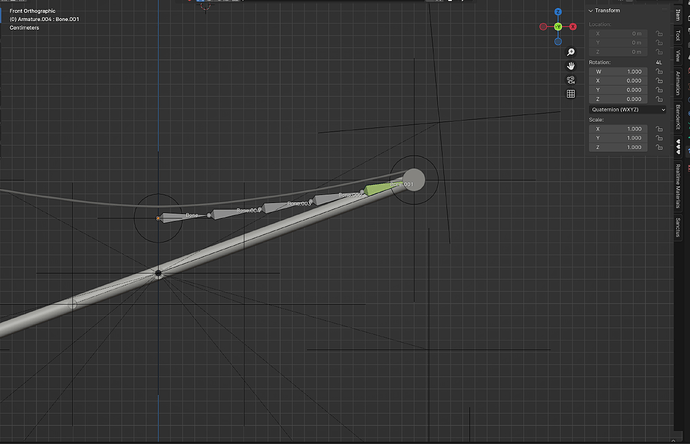Click the Rotation Y field showing 0.000
The height and width of the screenshot is (444, 690).
pyautogui.click(x=618, y=90)
